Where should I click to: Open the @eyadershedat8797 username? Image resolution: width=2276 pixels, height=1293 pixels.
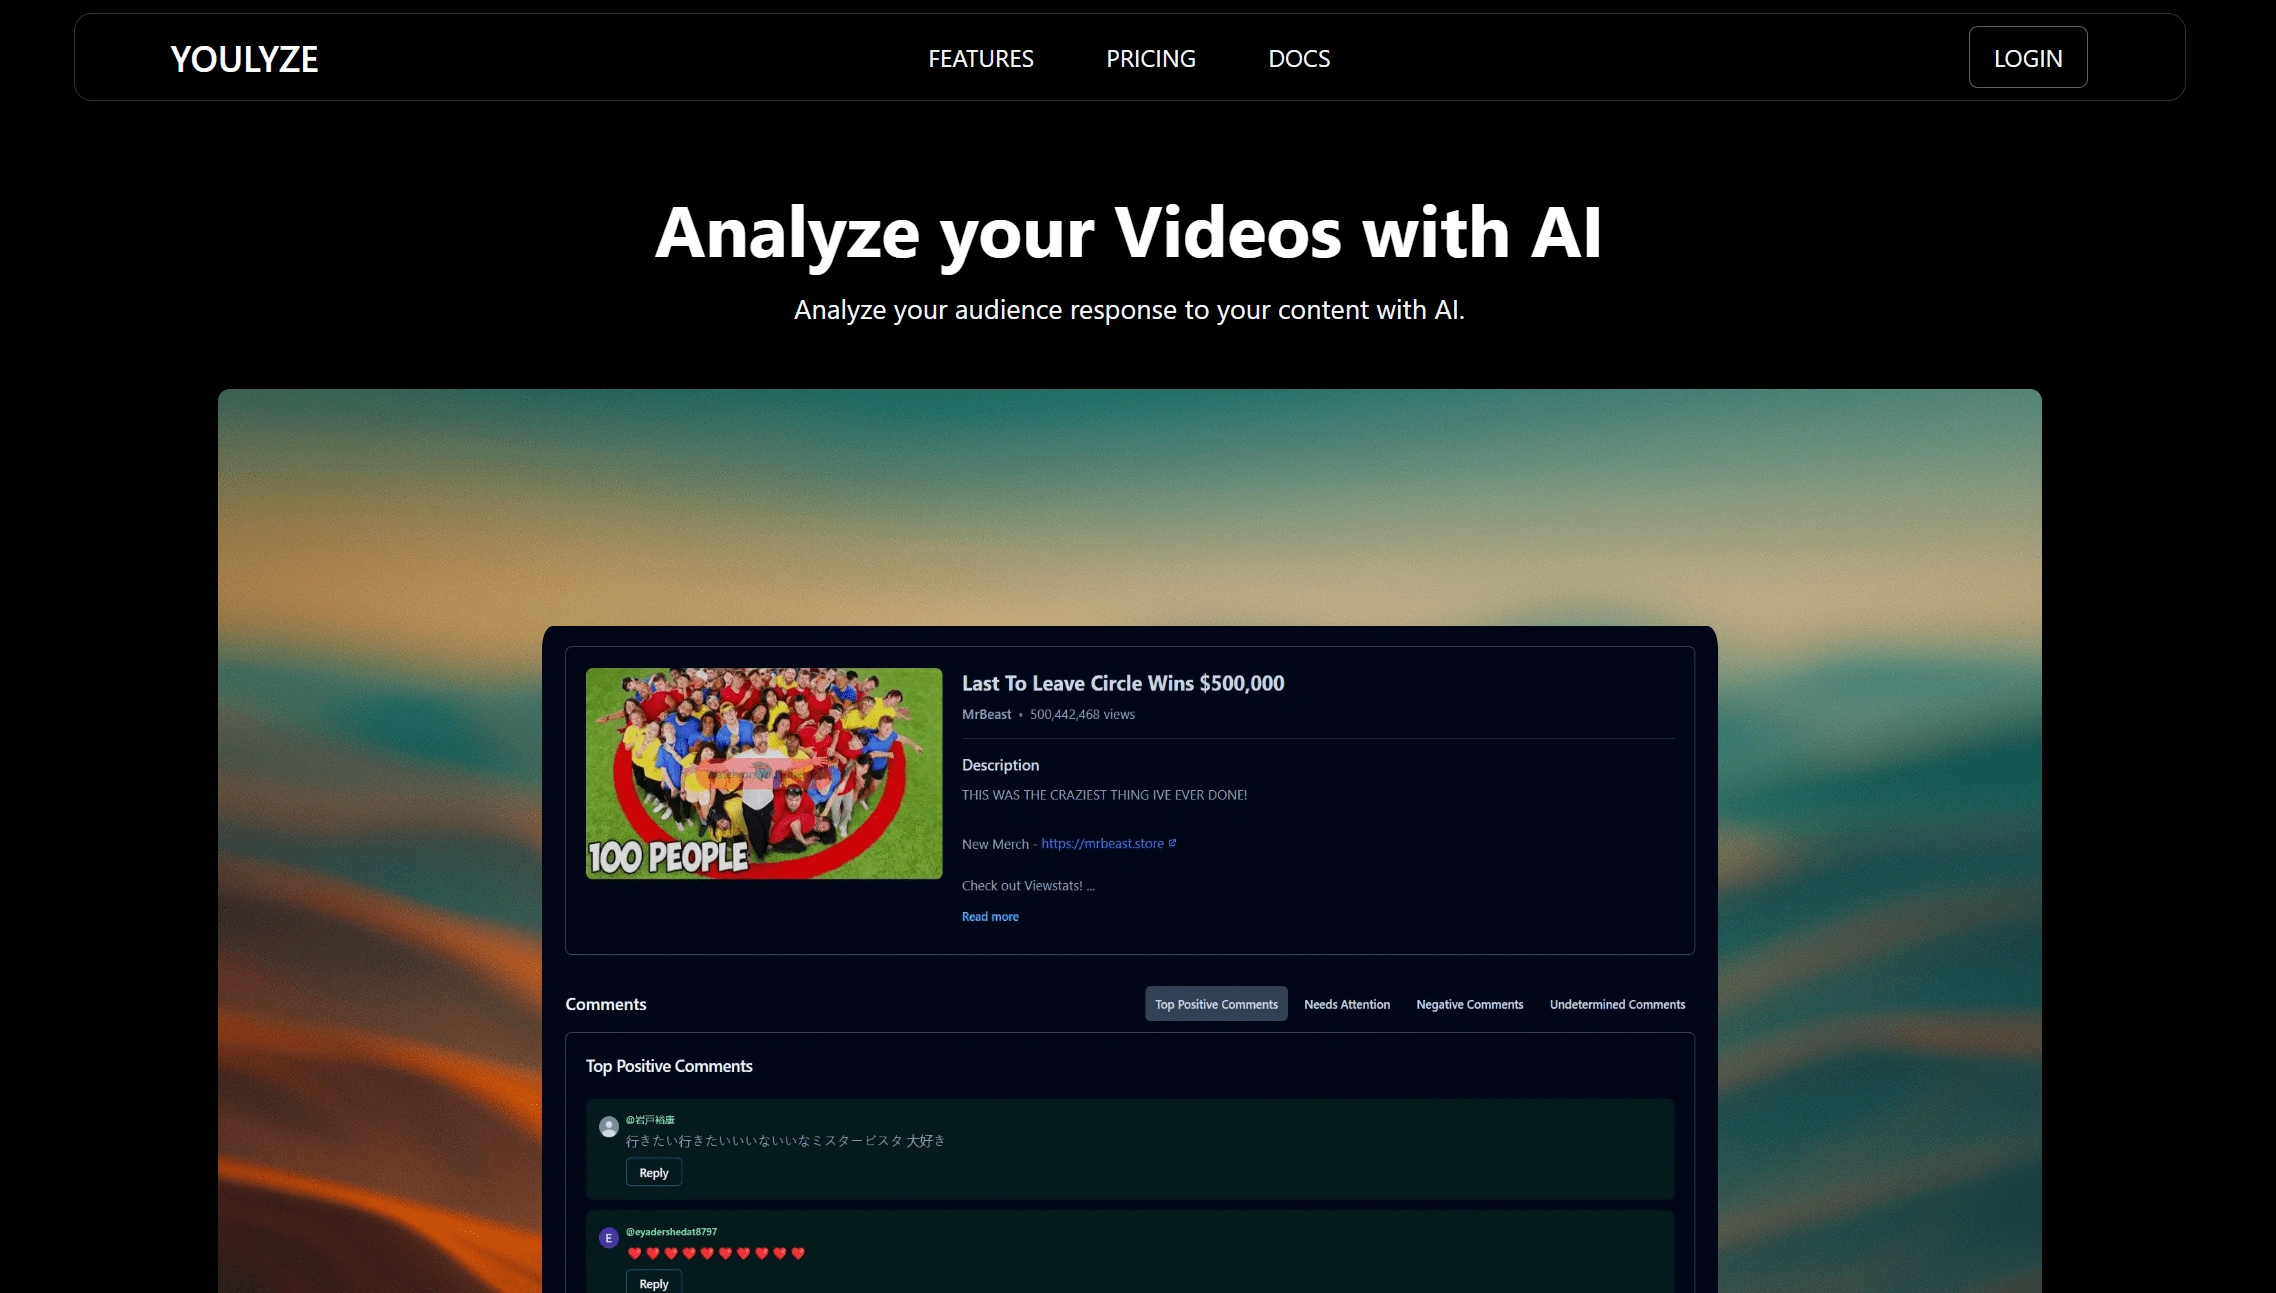671,1231
